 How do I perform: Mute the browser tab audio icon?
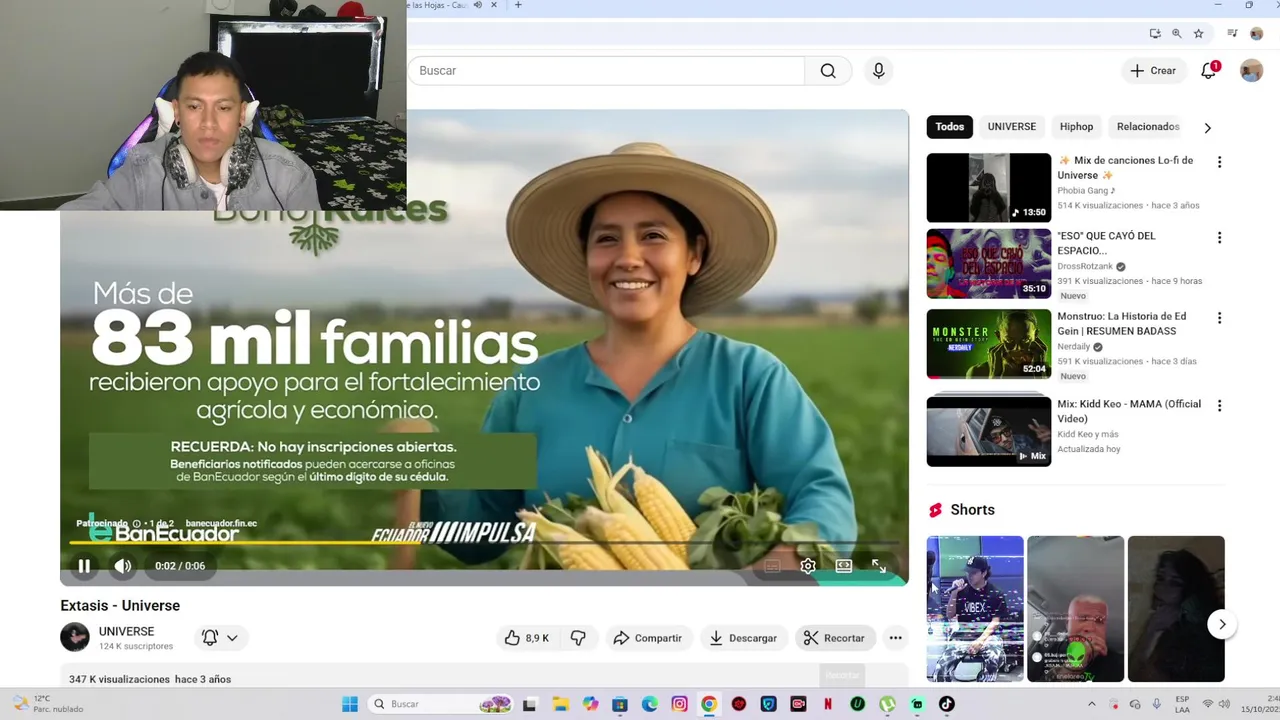coord(478,5)
